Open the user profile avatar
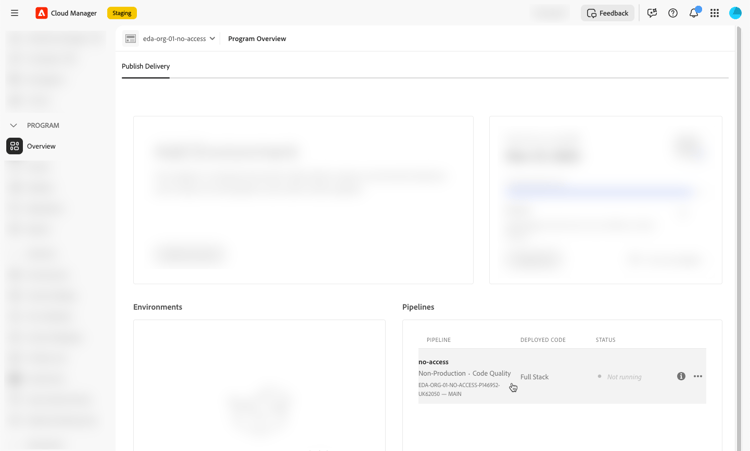Screen dimensions: 750x451 [735, 13]
